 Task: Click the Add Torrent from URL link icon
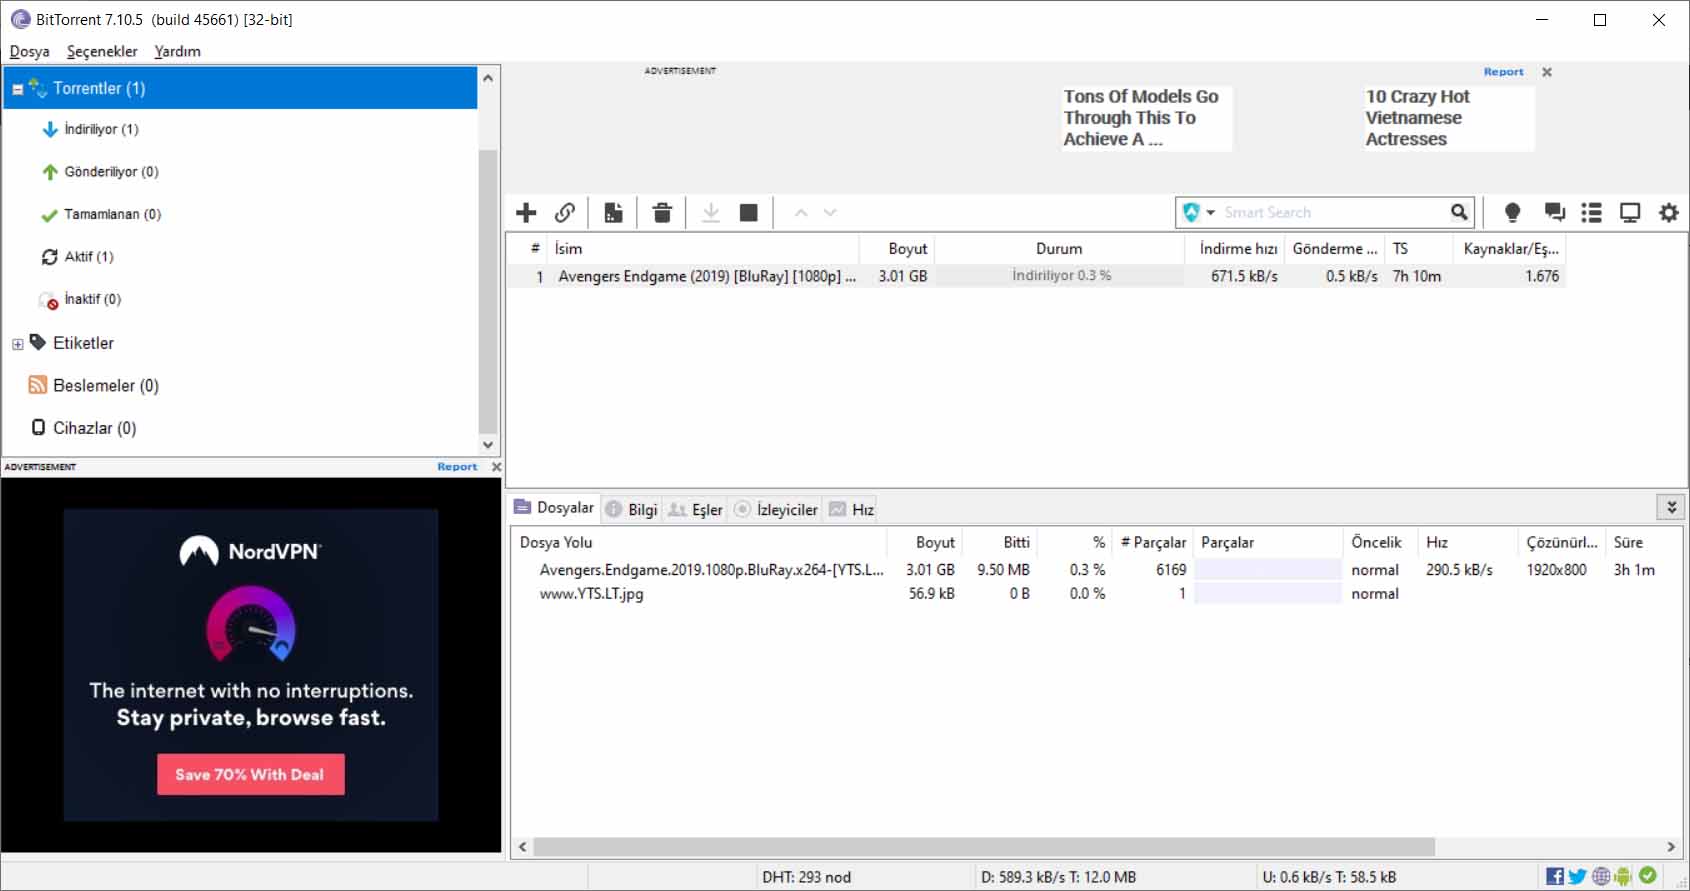point(565,212)
